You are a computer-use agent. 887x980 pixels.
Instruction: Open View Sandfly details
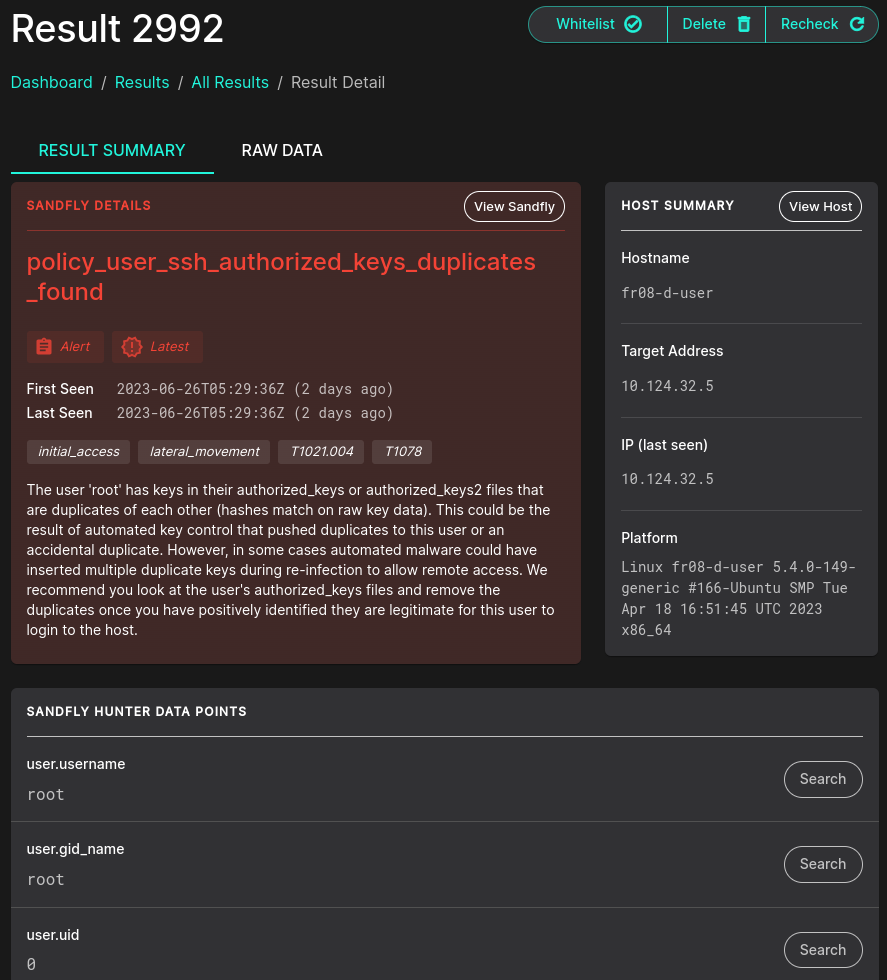(x=514, y=206)
